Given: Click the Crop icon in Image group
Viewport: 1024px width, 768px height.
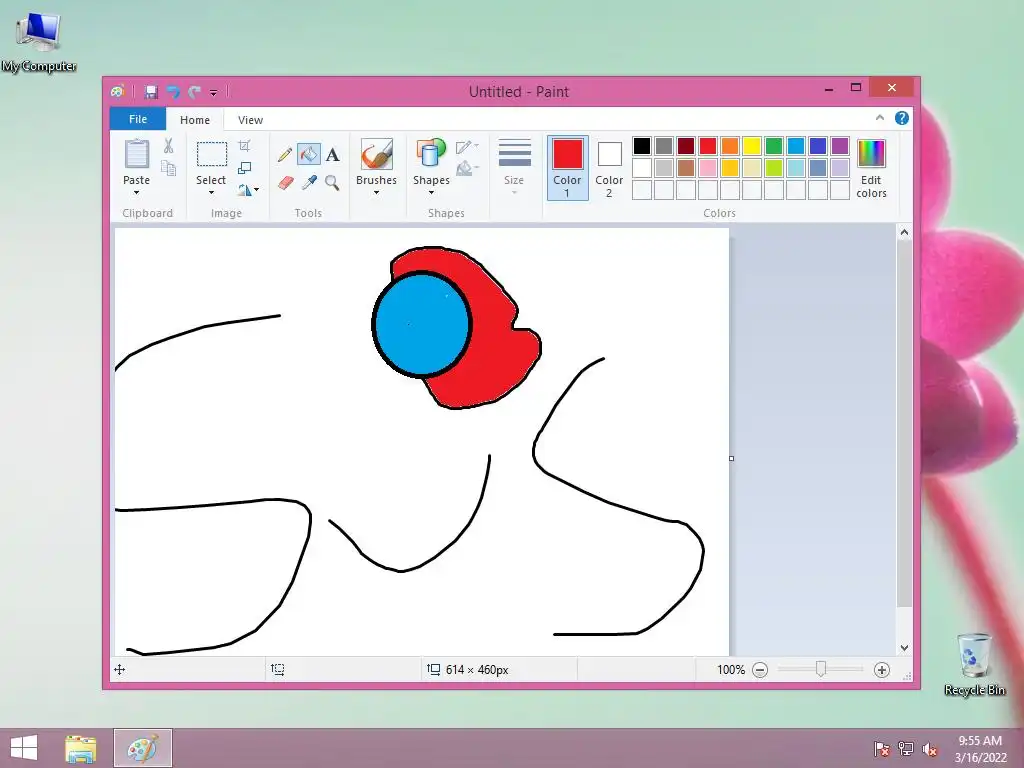Looking at the screenshot, I should coord(244,146).
